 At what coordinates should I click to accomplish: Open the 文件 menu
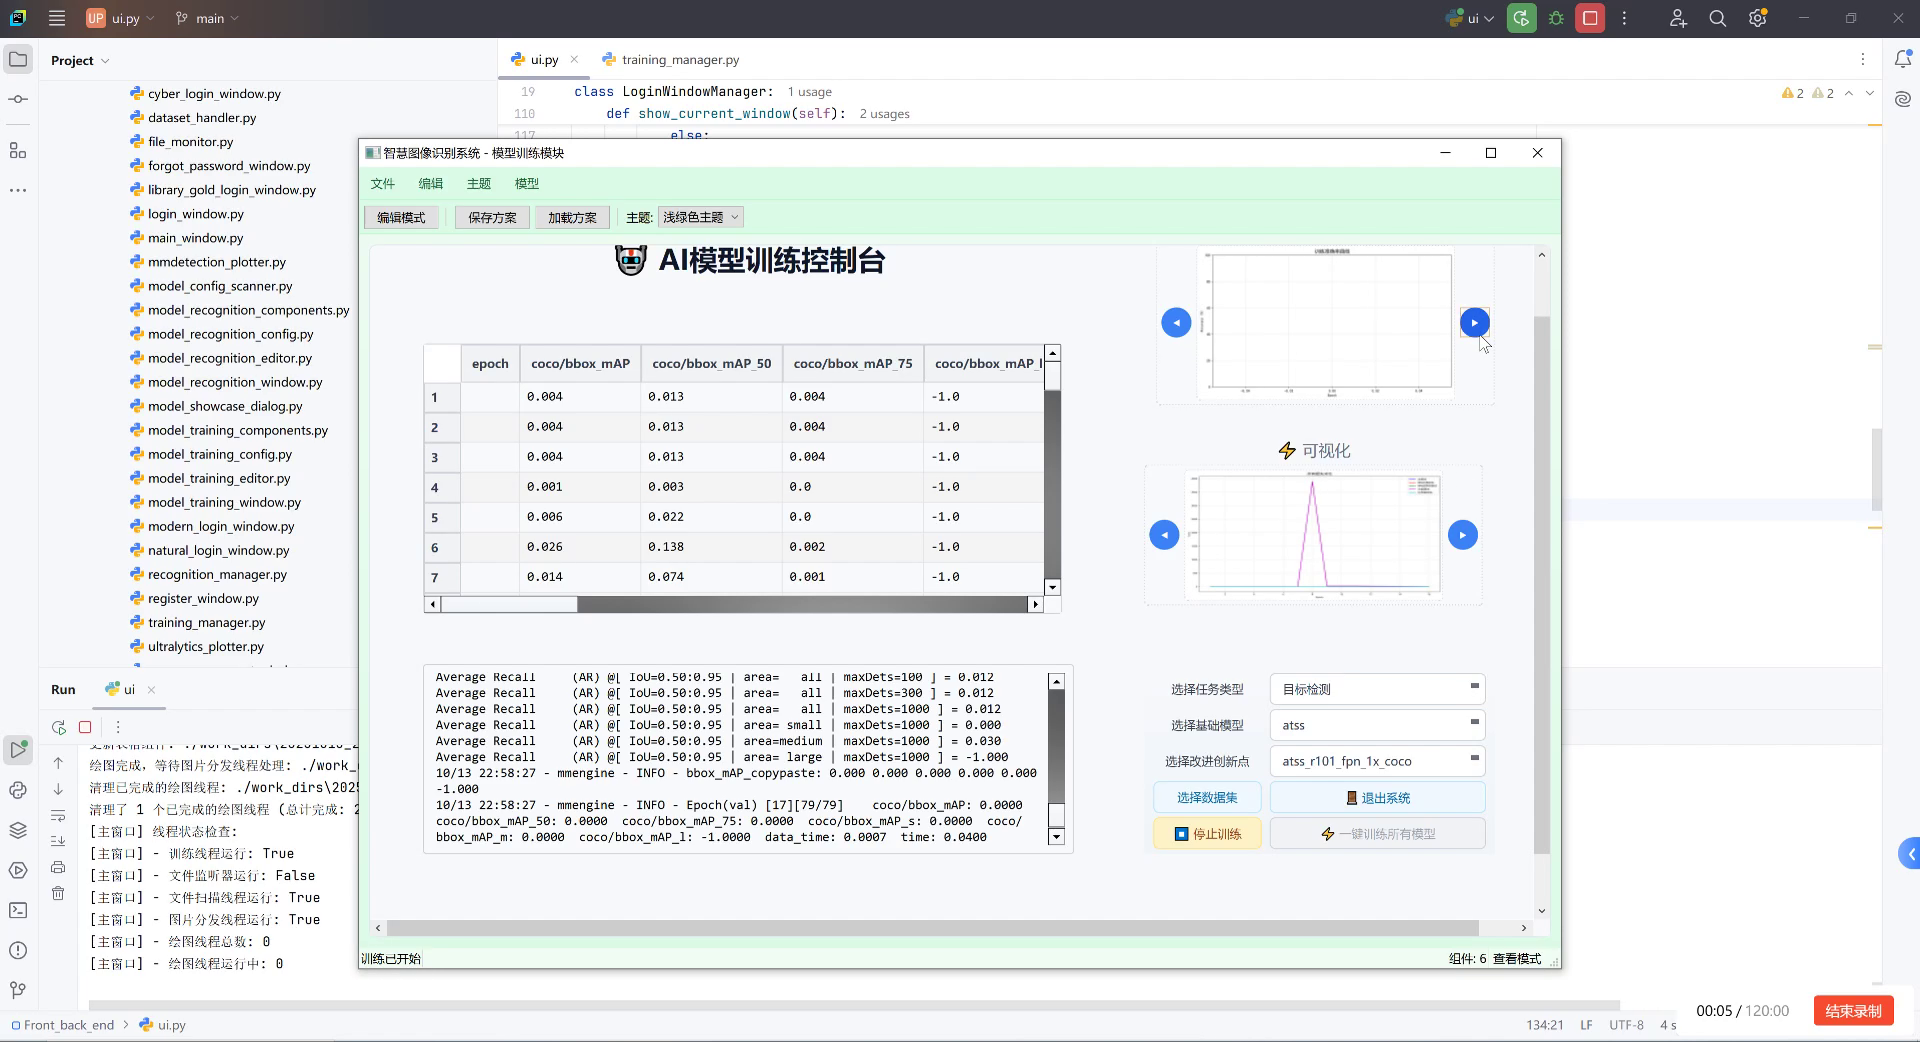pyautogui.click(x=383, y=183)
